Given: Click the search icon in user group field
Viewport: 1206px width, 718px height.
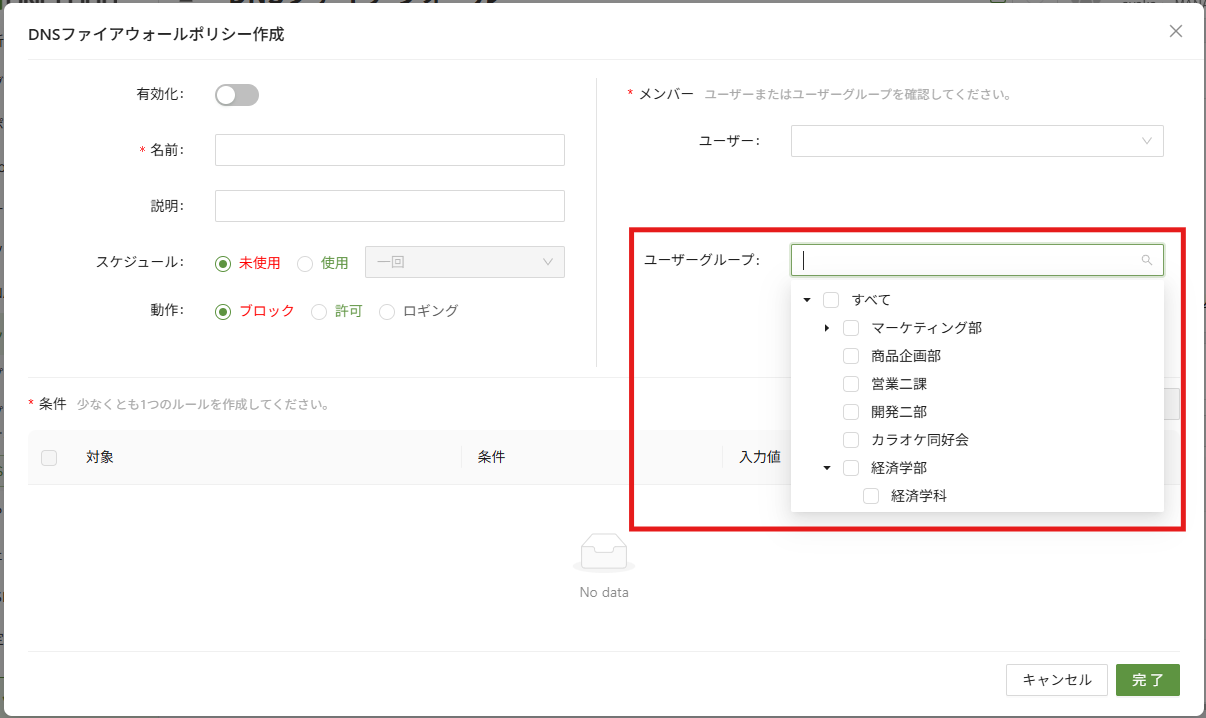Looking at the screenshot, I should (x=1147, y=260).
